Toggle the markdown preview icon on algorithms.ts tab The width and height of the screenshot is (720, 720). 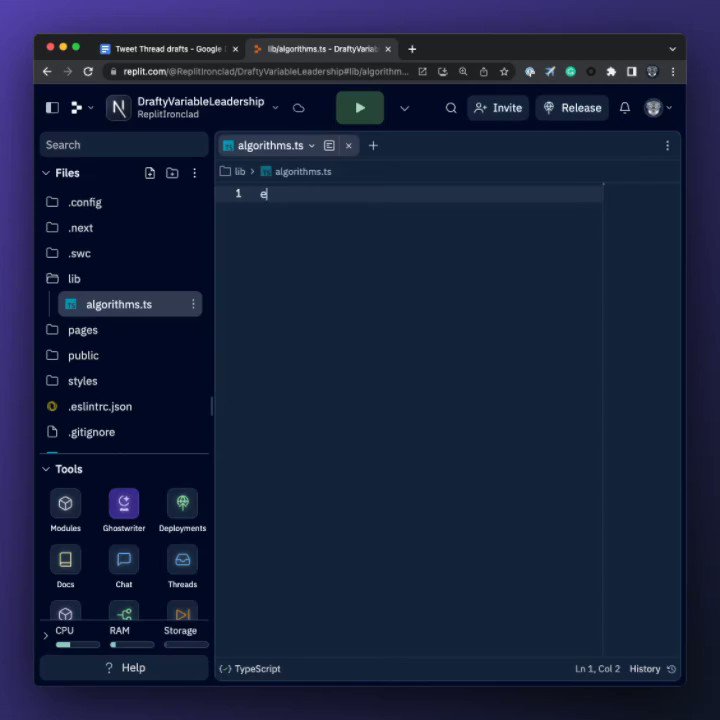click(329, 146)
